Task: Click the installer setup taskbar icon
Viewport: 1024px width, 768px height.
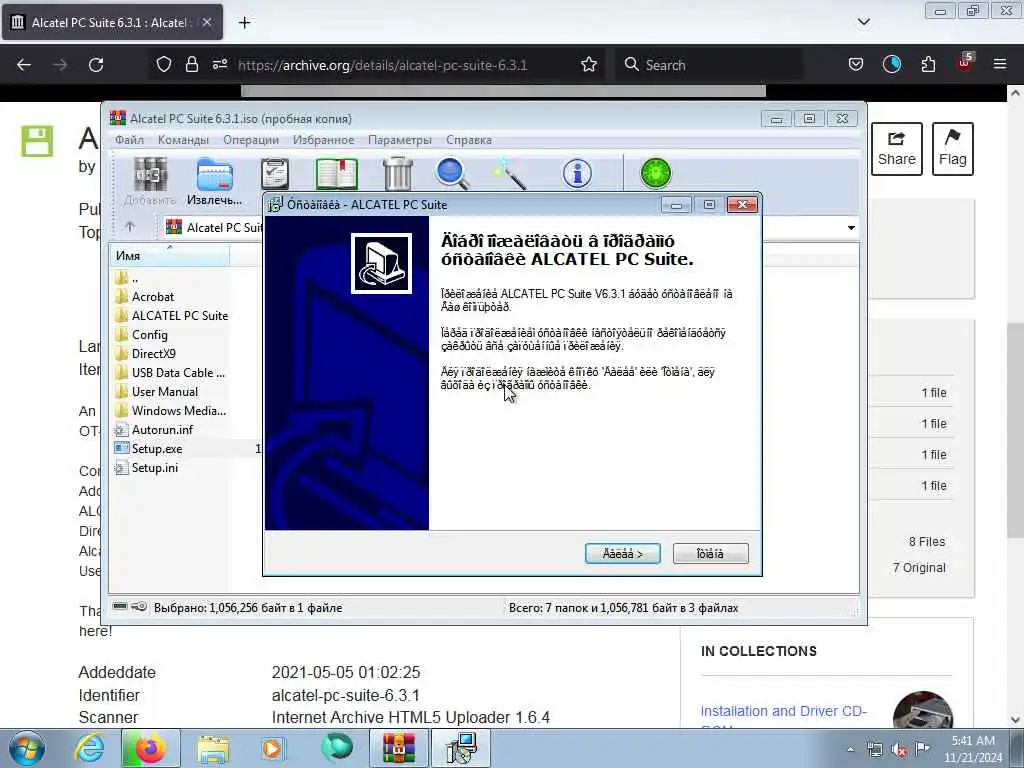Action: (461, 748)
